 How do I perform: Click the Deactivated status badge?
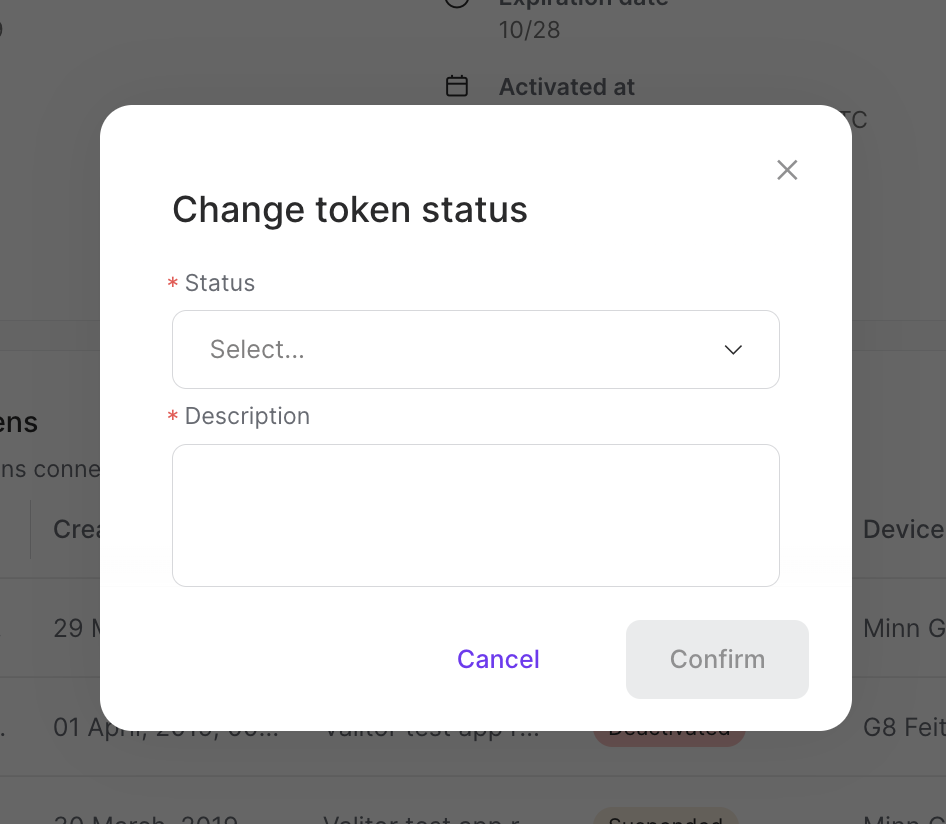click(668, 728)
